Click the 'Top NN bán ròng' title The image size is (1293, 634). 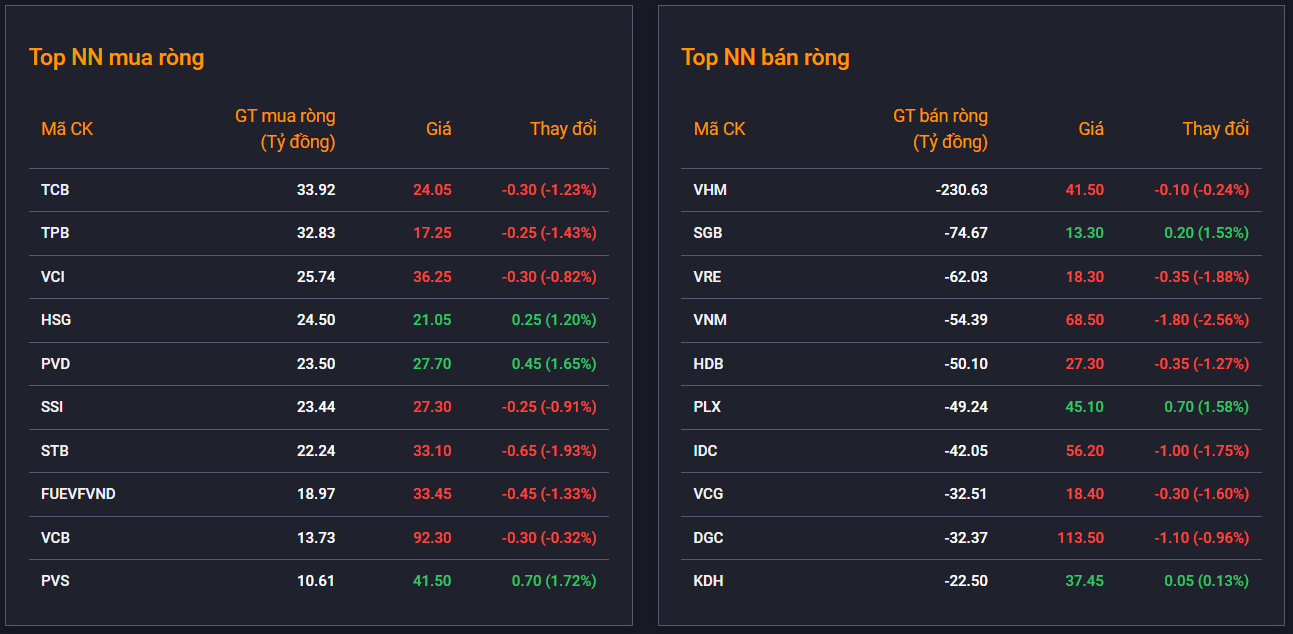[x=765, y=58]
